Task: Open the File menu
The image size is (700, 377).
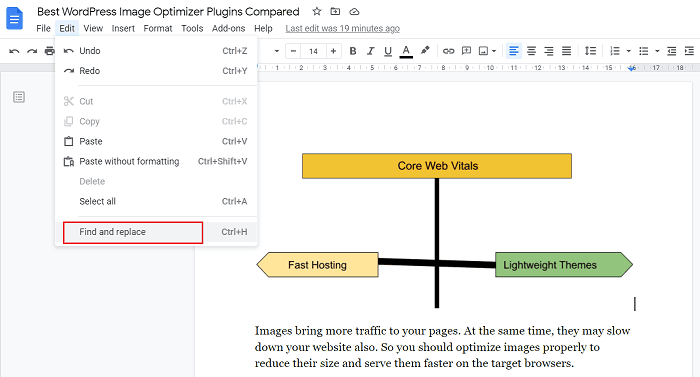Action: 43,28
